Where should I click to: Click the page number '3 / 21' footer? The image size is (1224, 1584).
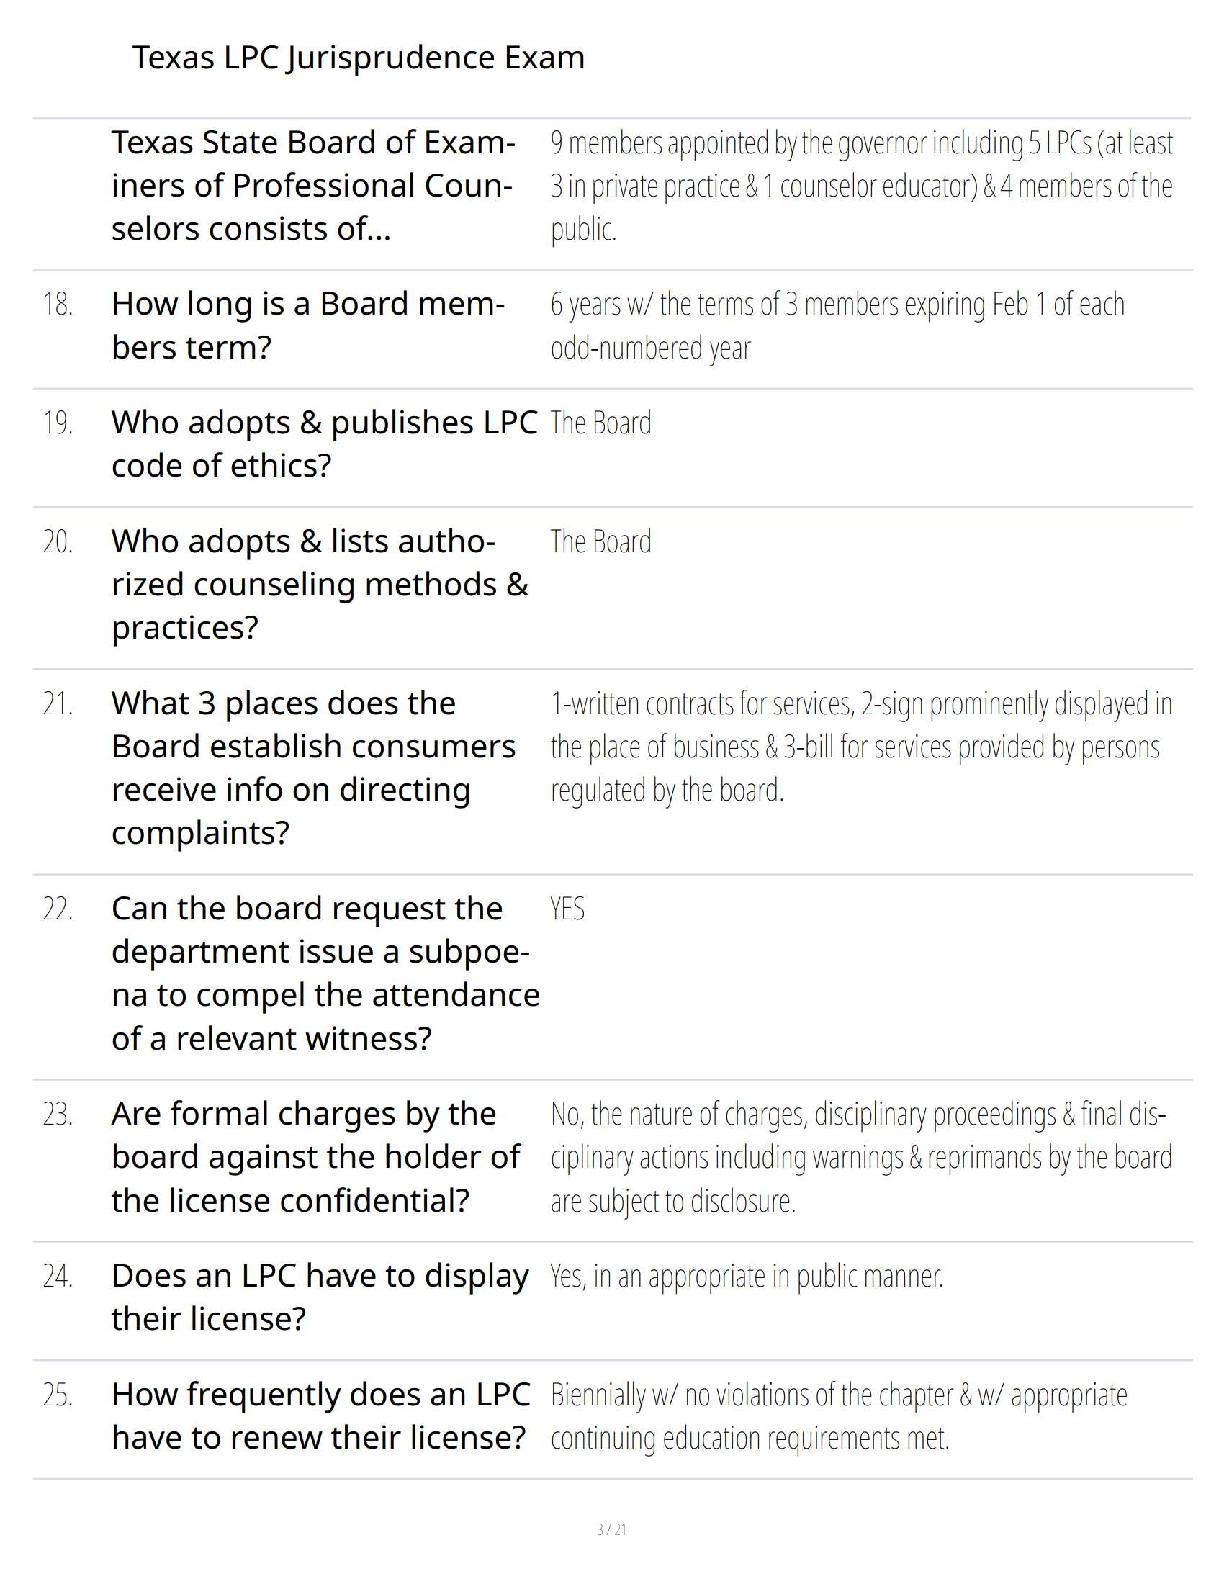611,1530
